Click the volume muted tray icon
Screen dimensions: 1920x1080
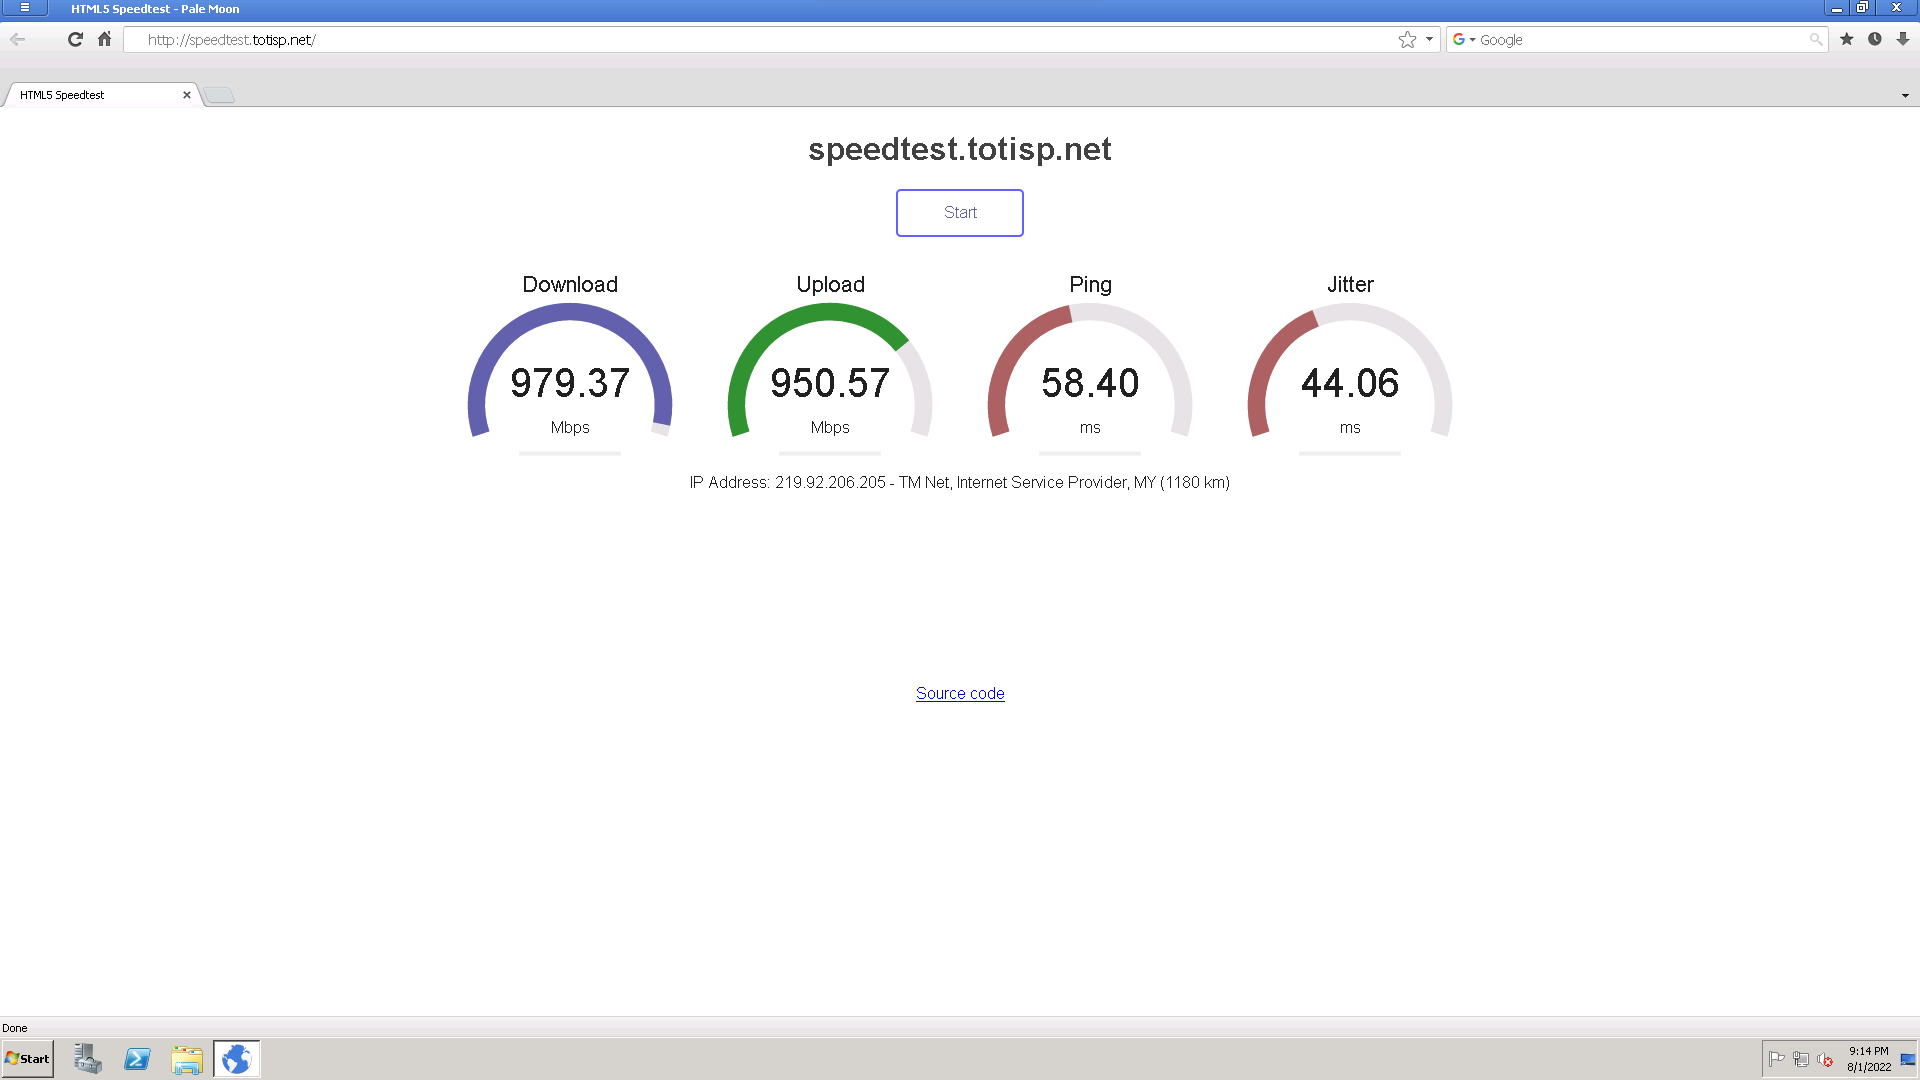click(1825, 1059)
